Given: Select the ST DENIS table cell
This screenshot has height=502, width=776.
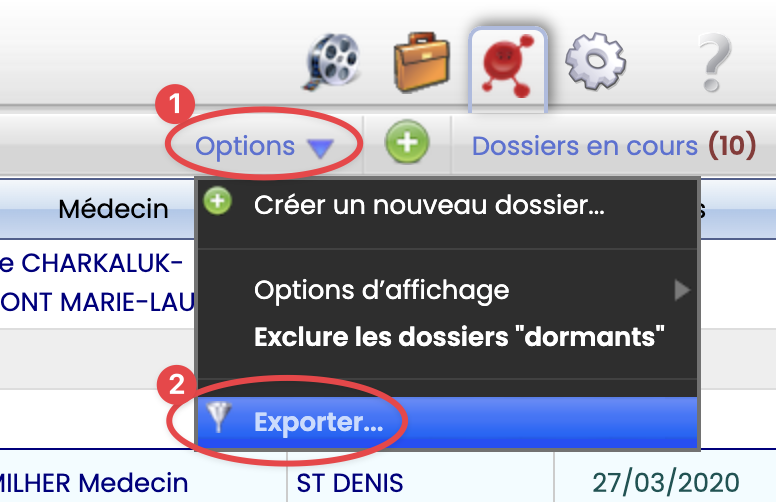Looking at the screenshot, I should tap(350, 483).
